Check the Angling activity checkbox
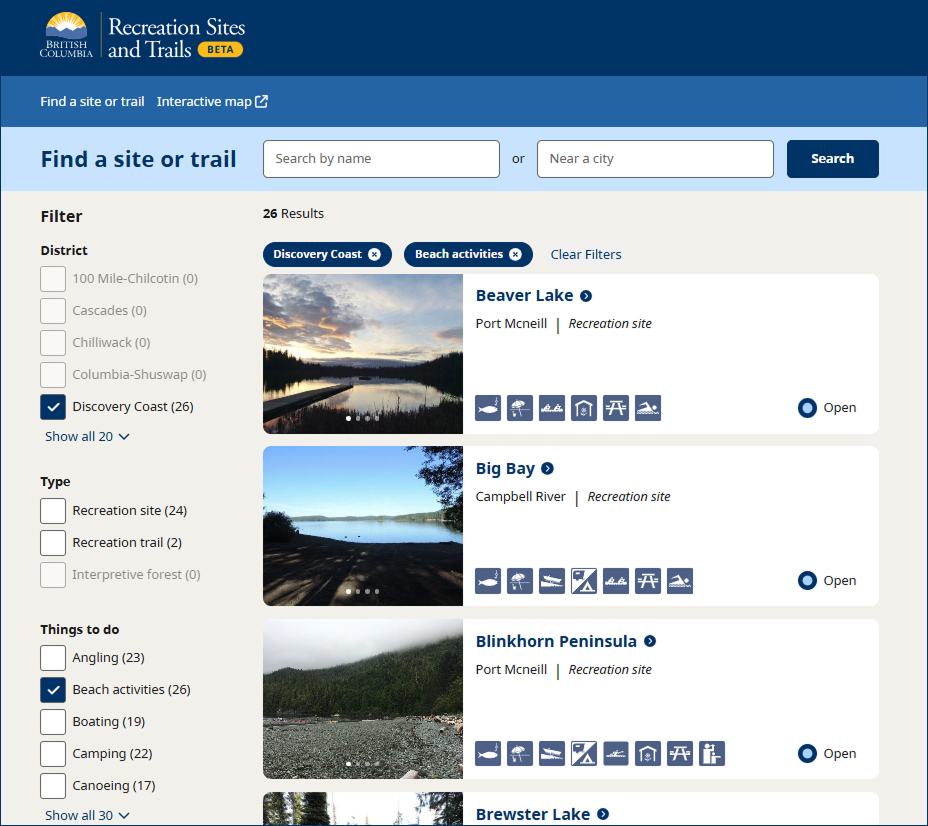Viewport: 928px width, 826px height. click(53, 658)
